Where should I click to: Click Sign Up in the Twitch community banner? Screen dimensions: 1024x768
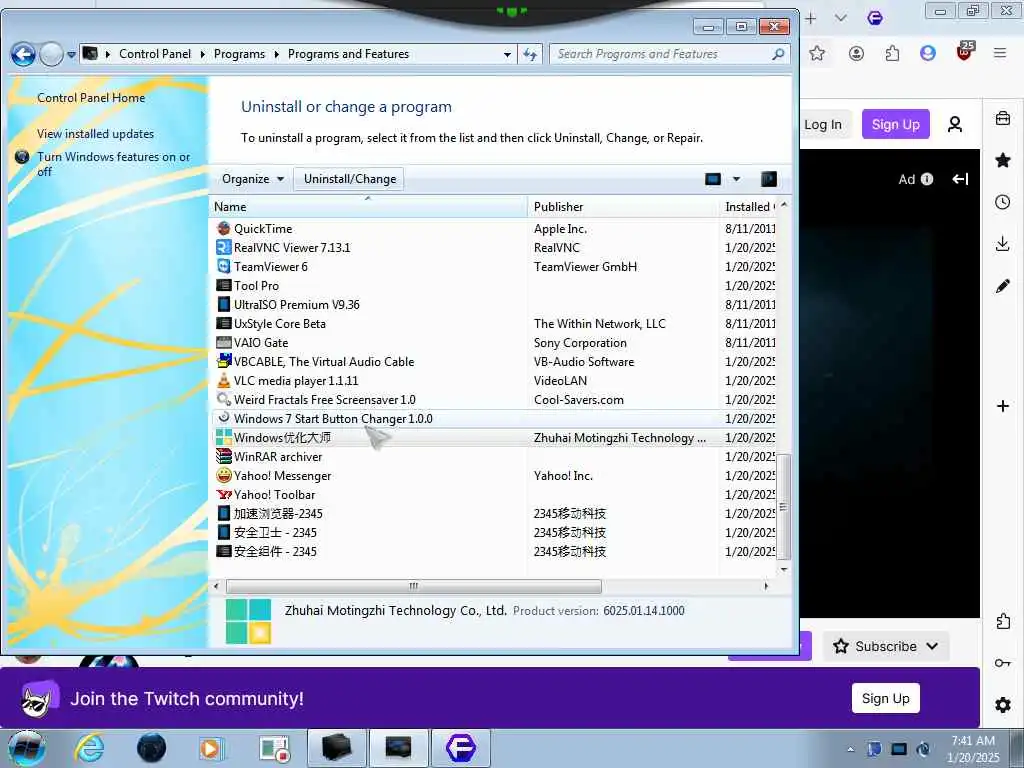point(886,698)
